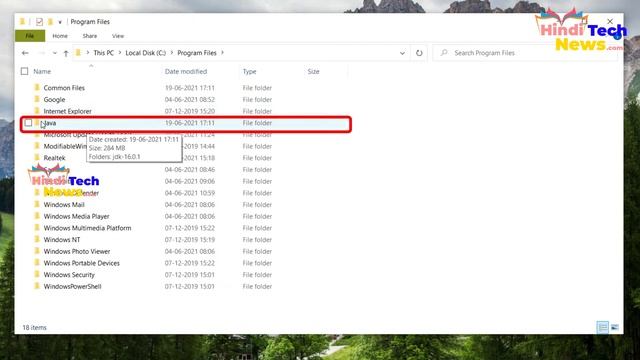
Task: Select the Windows Multimedia Platform folder icon
Action: (x=37, y=228)
